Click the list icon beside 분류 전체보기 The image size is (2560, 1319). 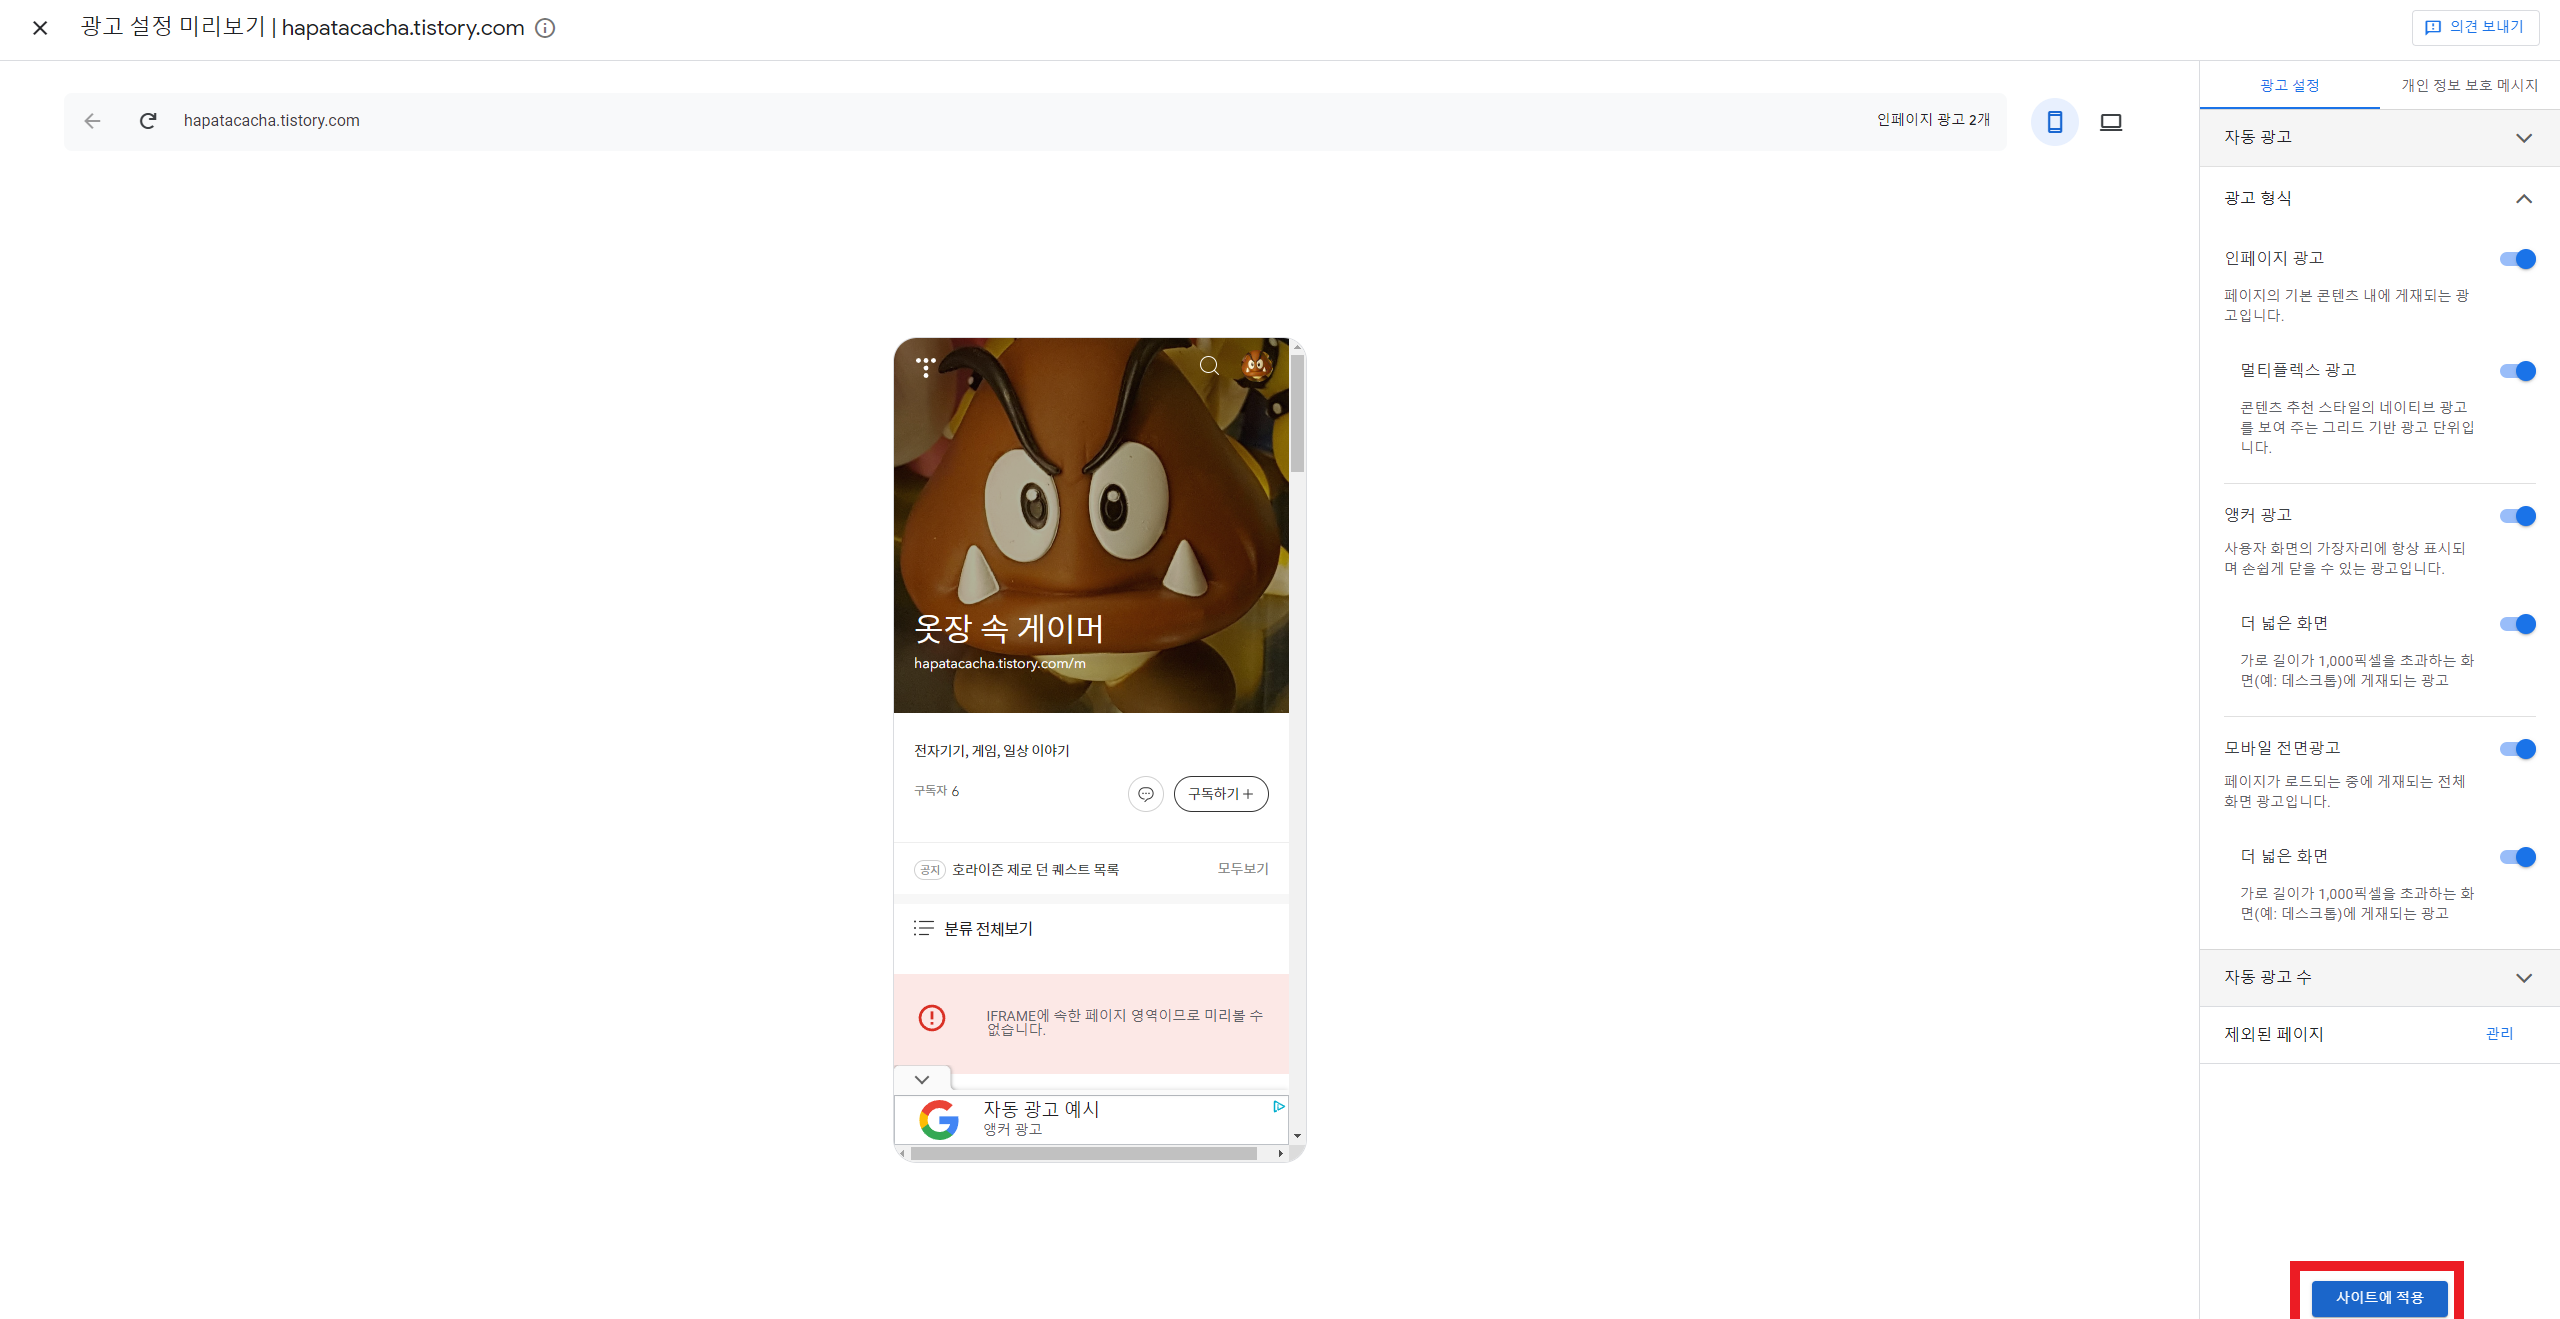tap(923, 929)
